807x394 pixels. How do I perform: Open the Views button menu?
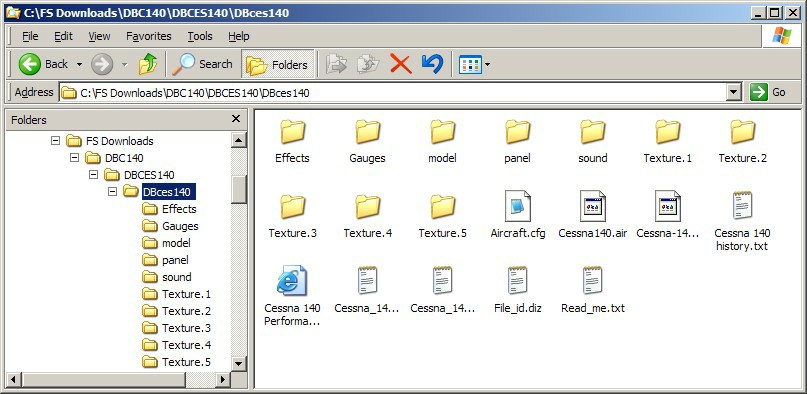point(474,65)
